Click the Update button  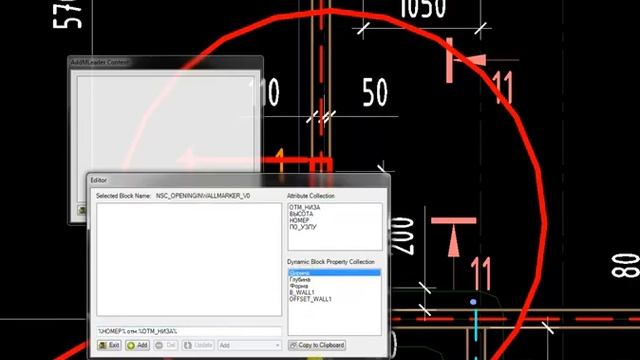[199, 345]
